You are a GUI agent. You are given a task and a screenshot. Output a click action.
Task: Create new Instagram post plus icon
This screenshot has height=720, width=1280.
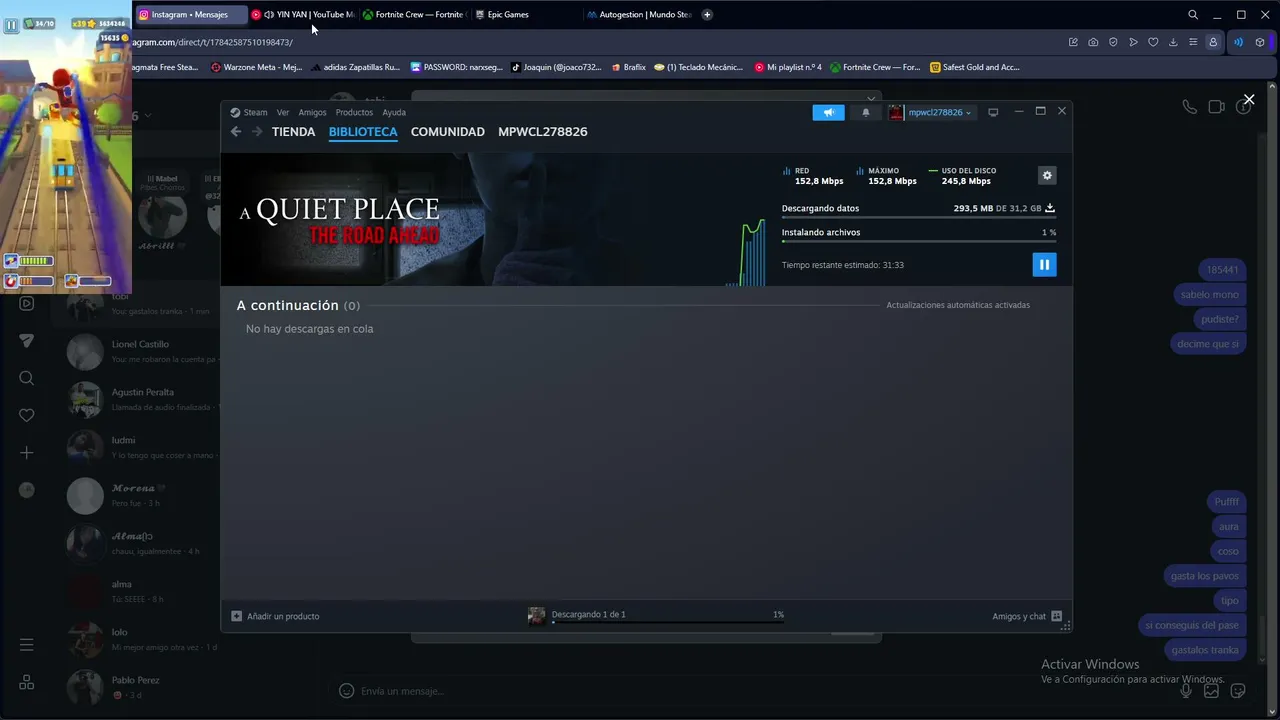click(27, 453)
